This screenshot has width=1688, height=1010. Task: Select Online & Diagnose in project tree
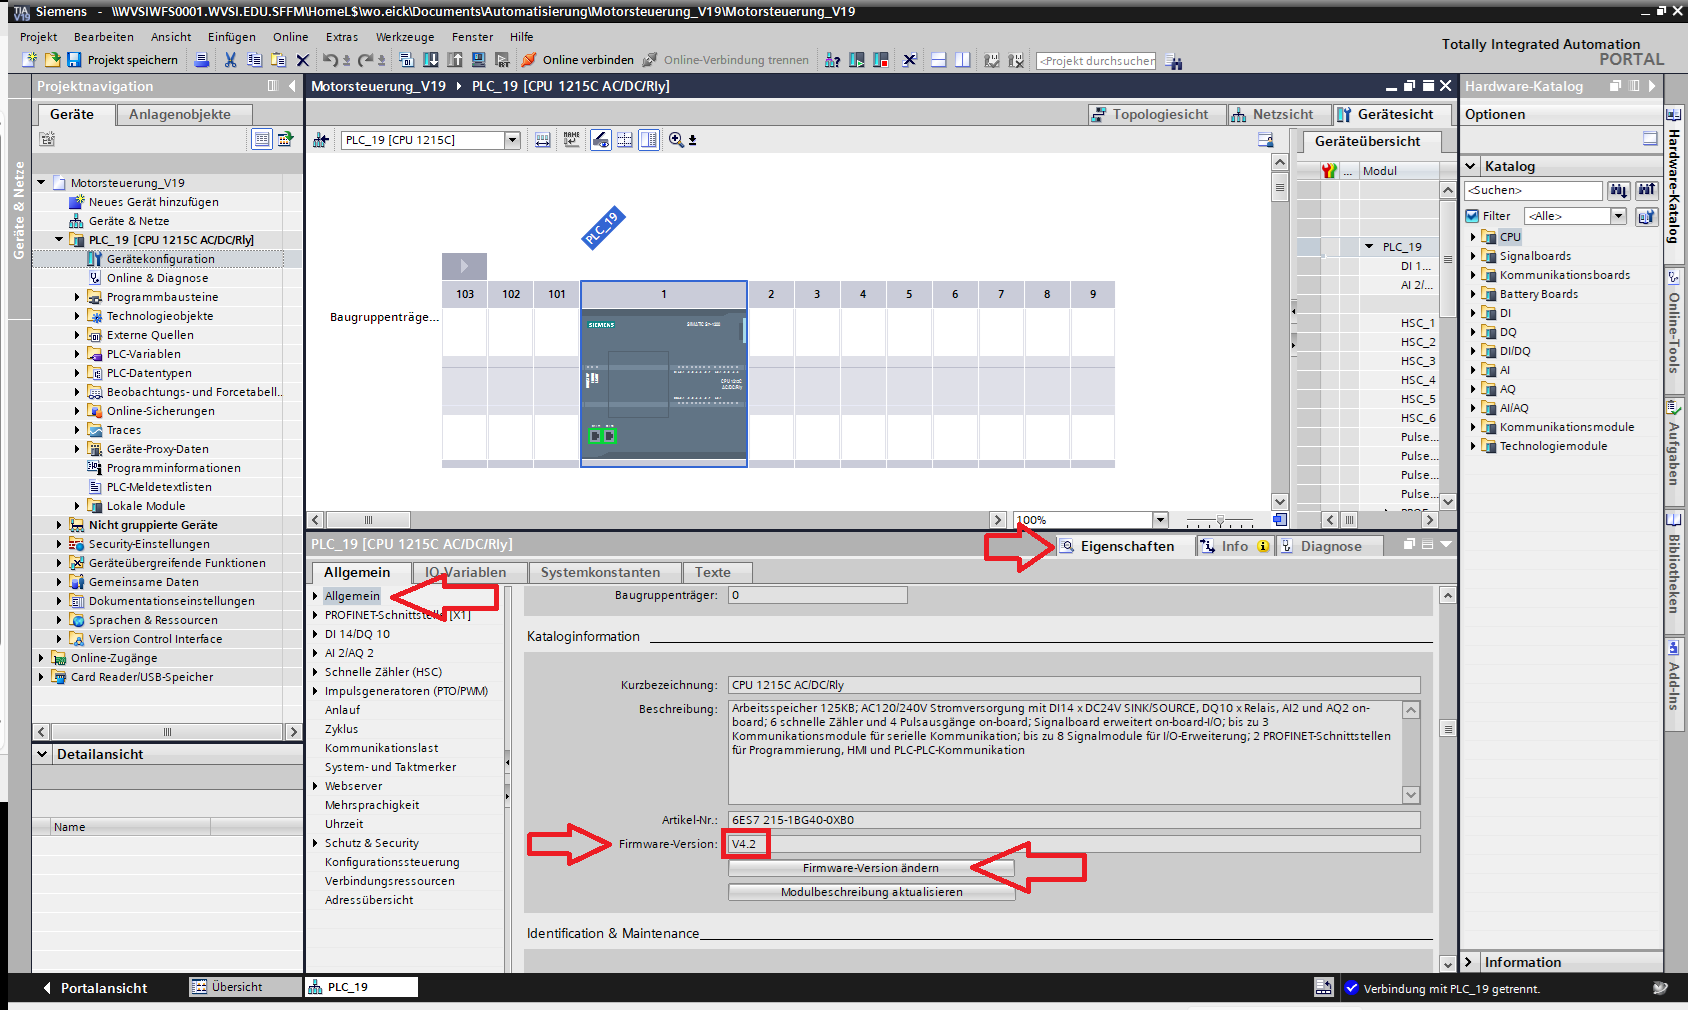pyautogui.click(x=157, y=278)
